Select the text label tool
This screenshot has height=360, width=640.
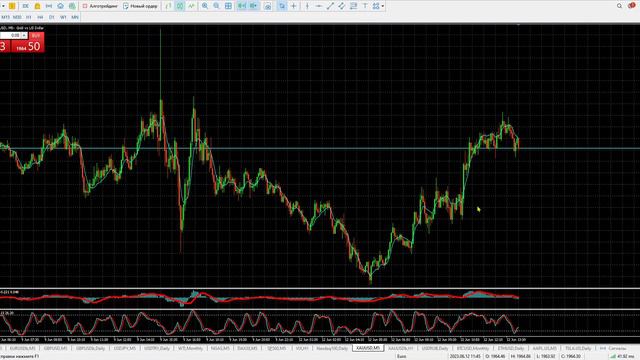click(365, 6)
